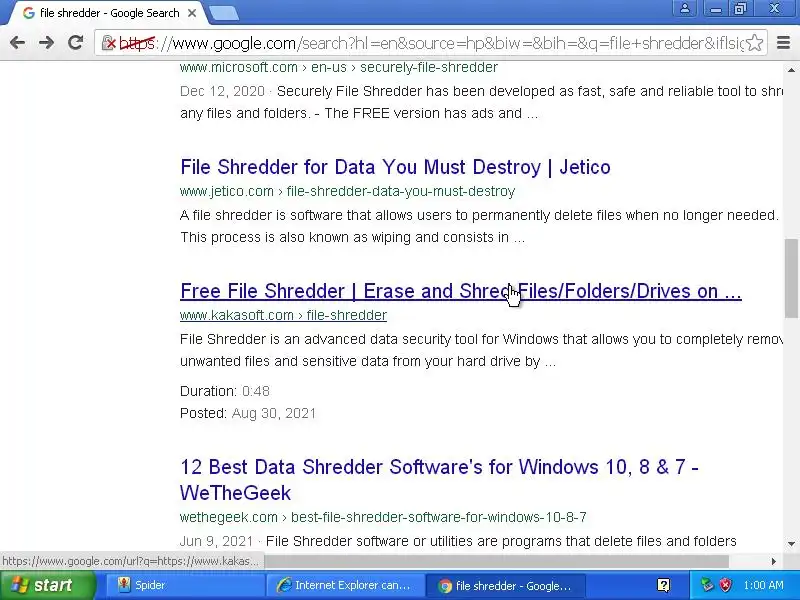The width and height of the screenshot is (800, 600).
Task: Click the Jun 9, 2021 snippet date
Action: [x=216, y=541]
